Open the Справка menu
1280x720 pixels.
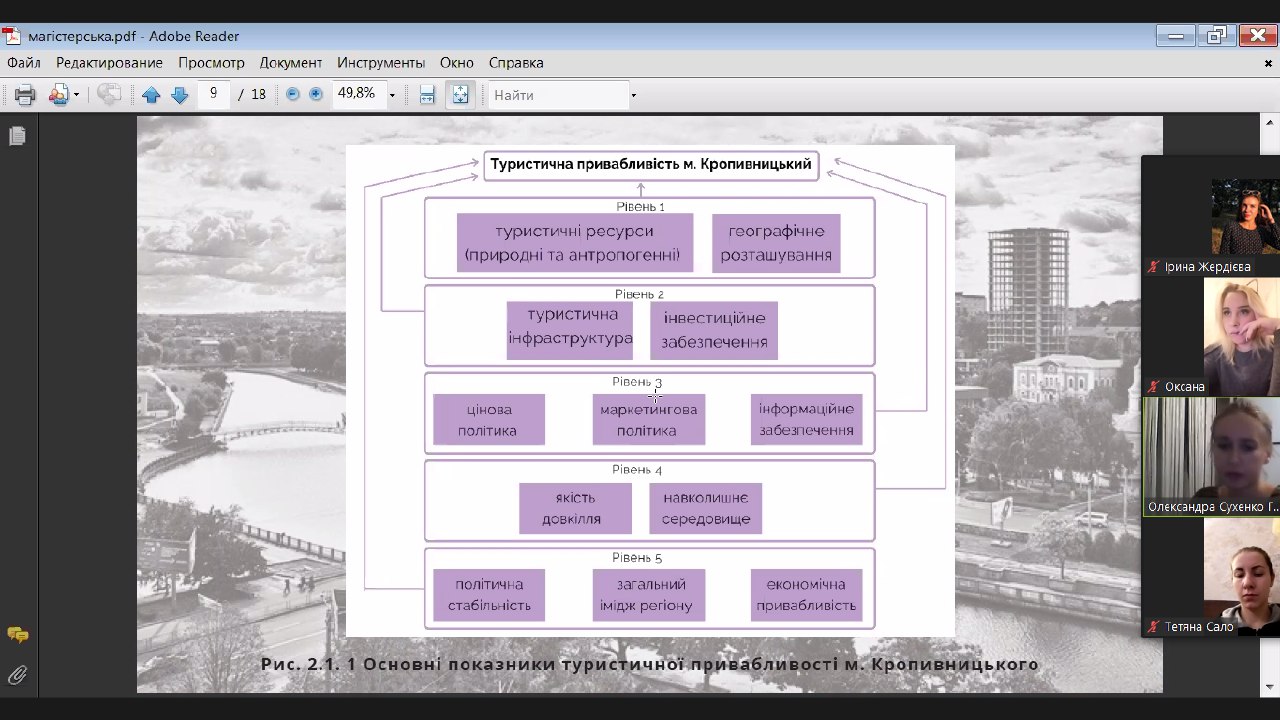[x=516, y=62]
